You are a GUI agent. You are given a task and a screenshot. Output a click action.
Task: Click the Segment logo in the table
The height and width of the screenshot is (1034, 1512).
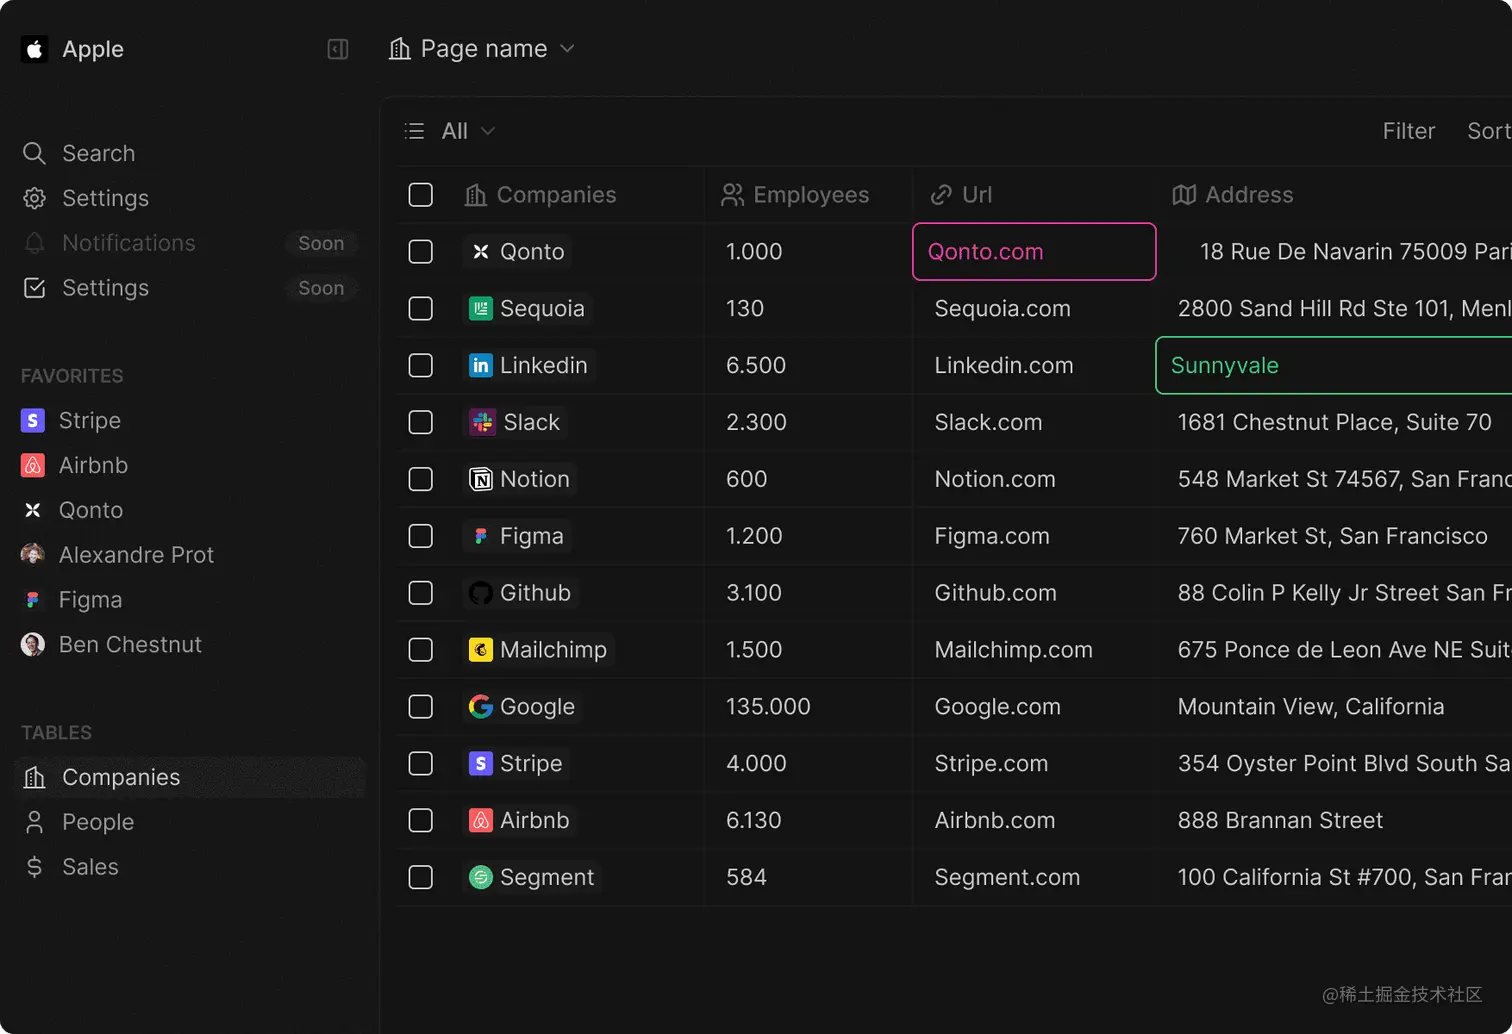(481, 877)
